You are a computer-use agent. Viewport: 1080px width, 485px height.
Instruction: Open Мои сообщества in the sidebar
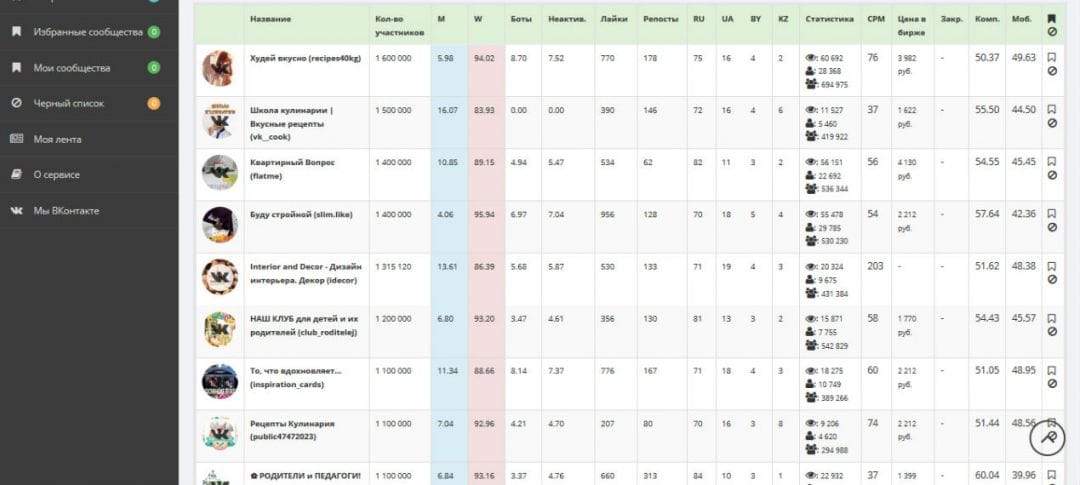(89, 68)
